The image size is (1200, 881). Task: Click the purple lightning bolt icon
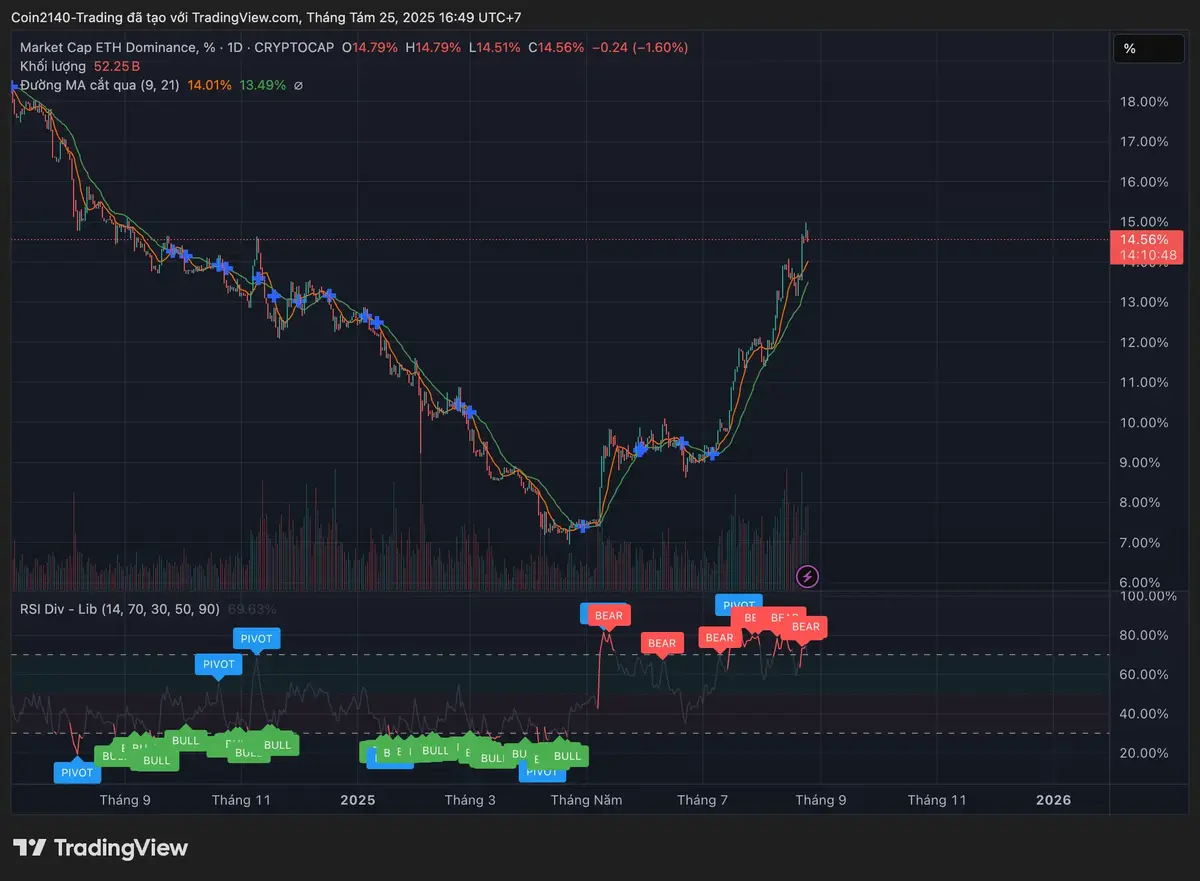click(x=807, y=575)
